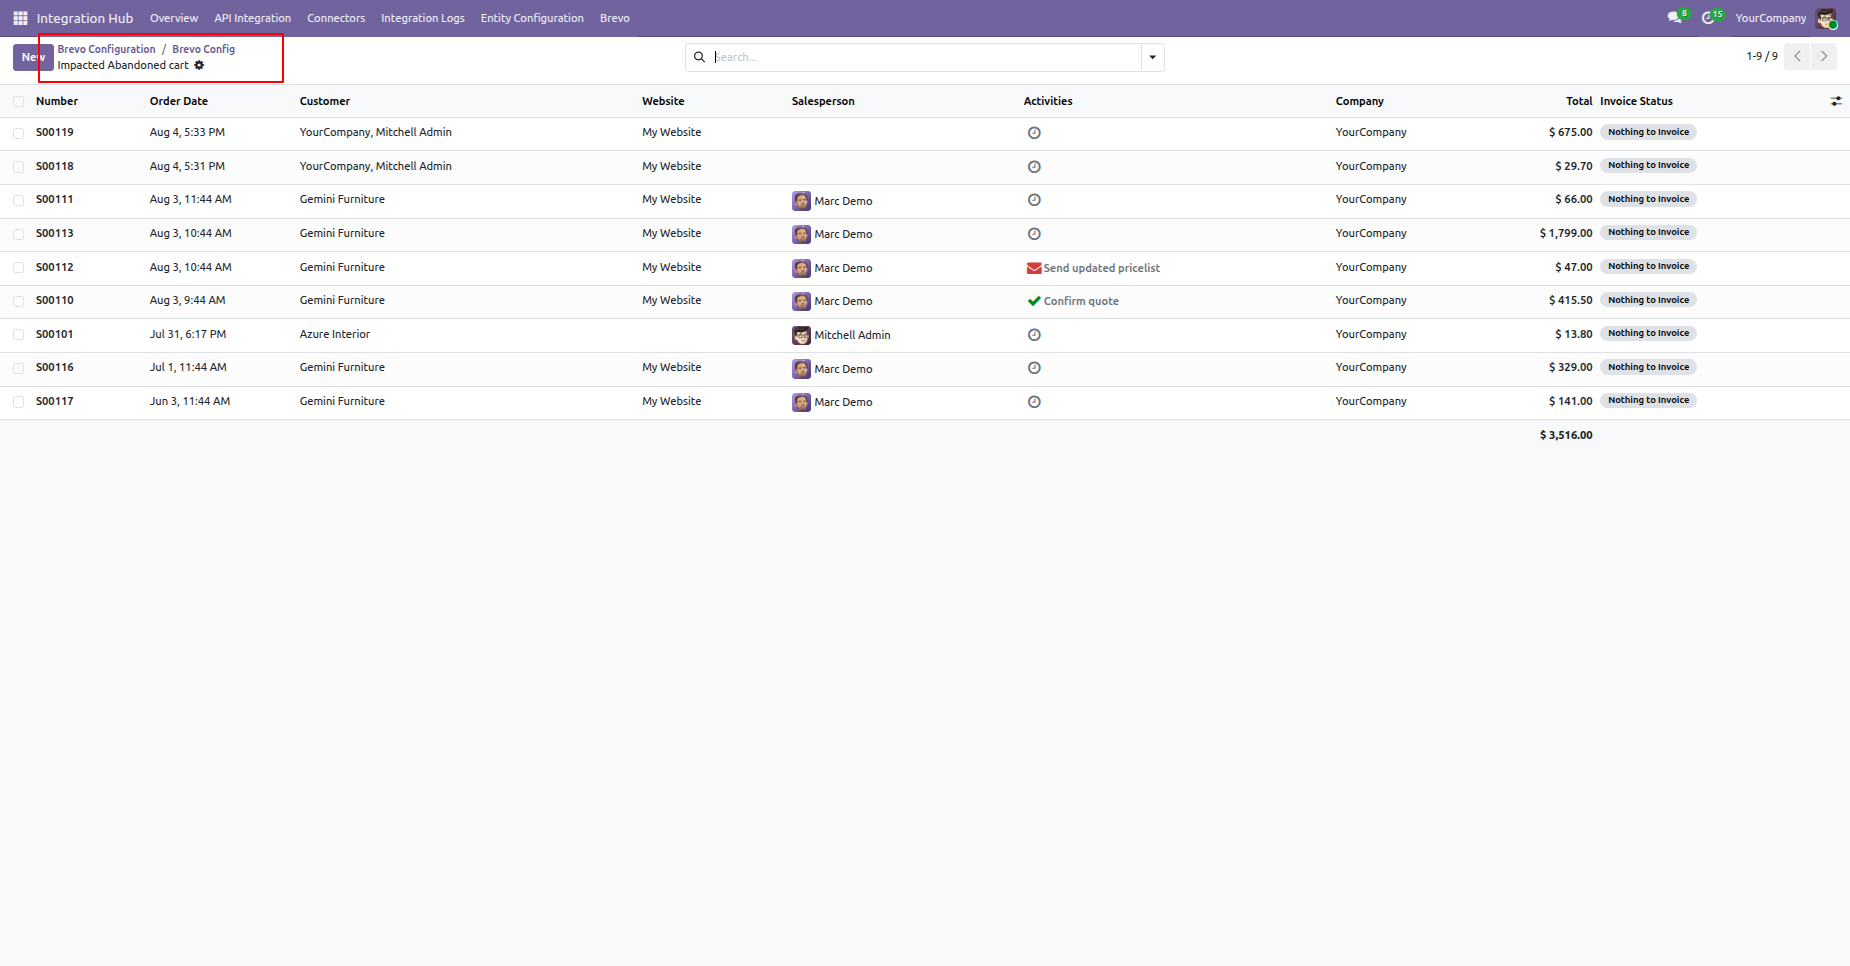Open optional columns adjust icon in header
The image size is (1850, 966).
point(1836,101)
